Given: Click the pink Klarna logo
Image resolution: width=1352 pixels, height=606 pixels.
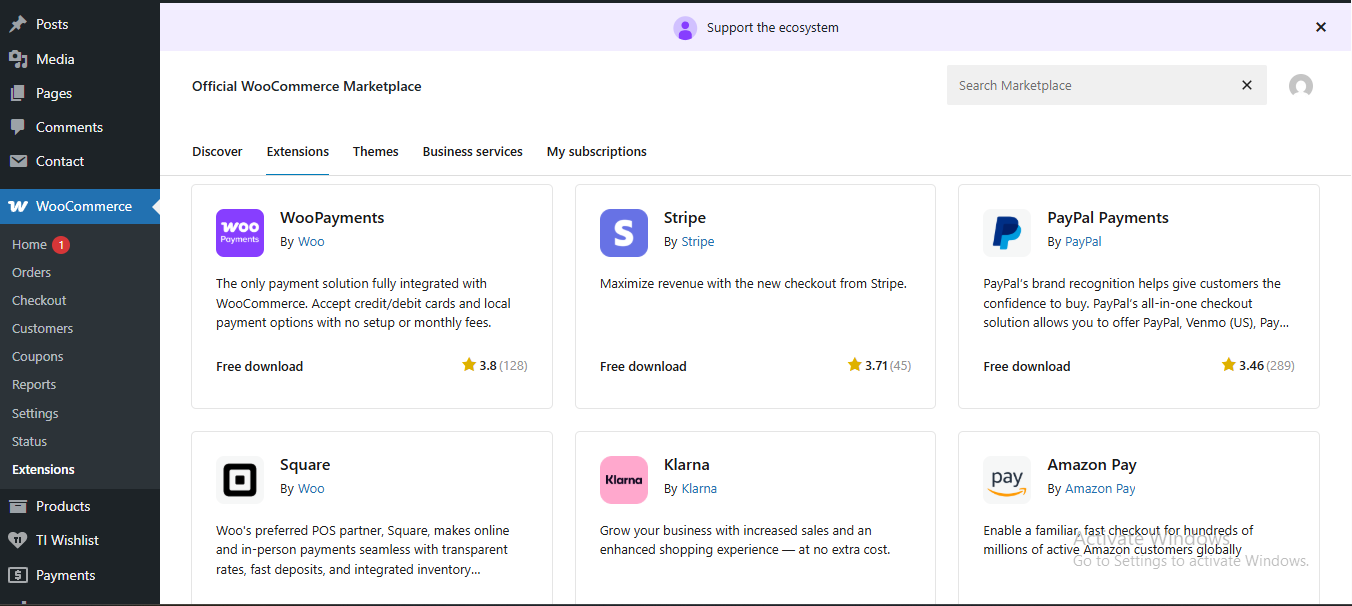Looking at the screenshot, I should [x=624, y=480].
